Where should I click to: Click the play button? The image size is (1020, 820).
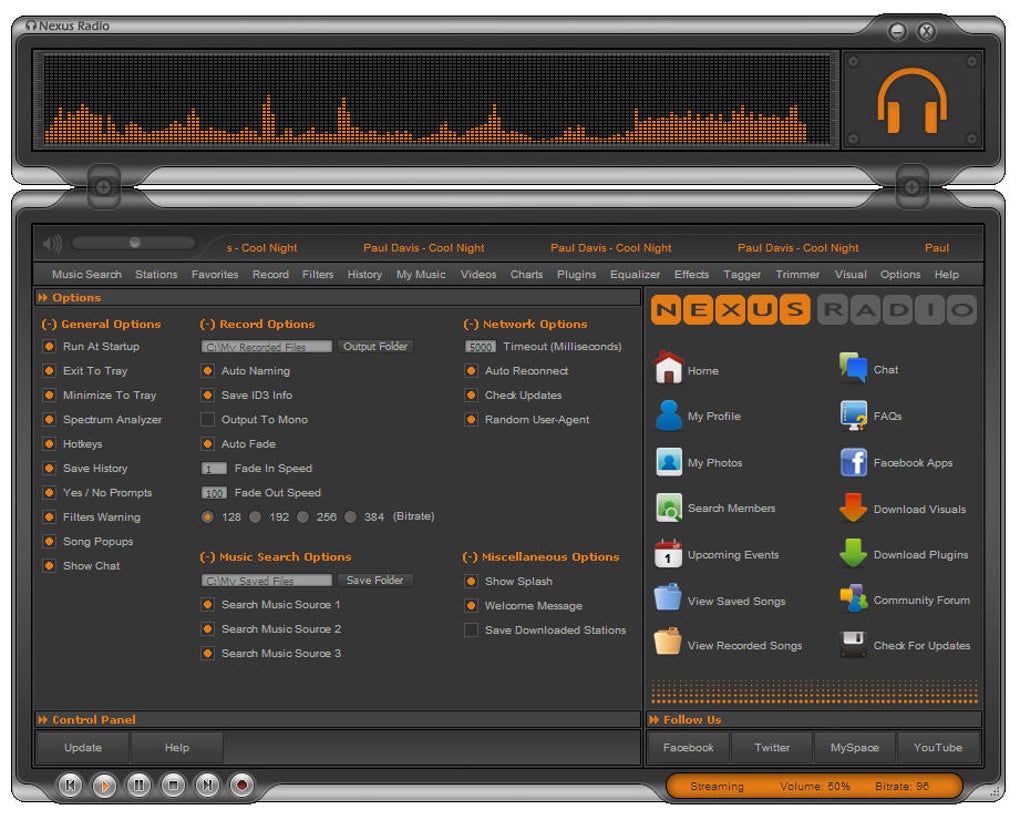coord(104,786)
